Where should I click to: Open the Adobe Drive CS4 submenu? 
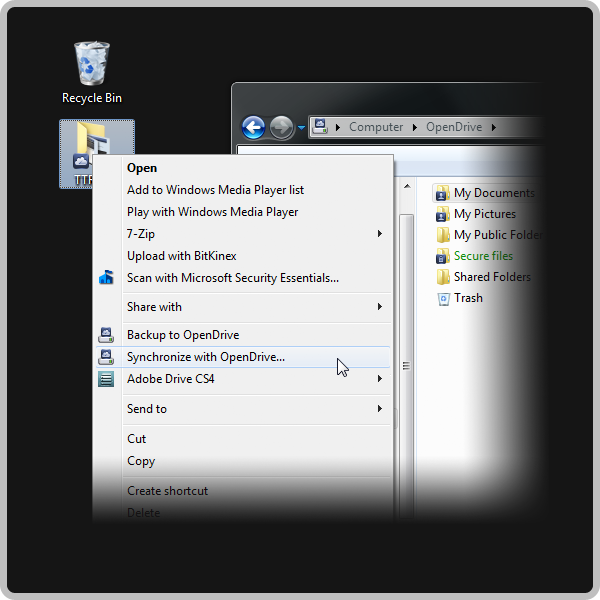click(x=243, y=379)
